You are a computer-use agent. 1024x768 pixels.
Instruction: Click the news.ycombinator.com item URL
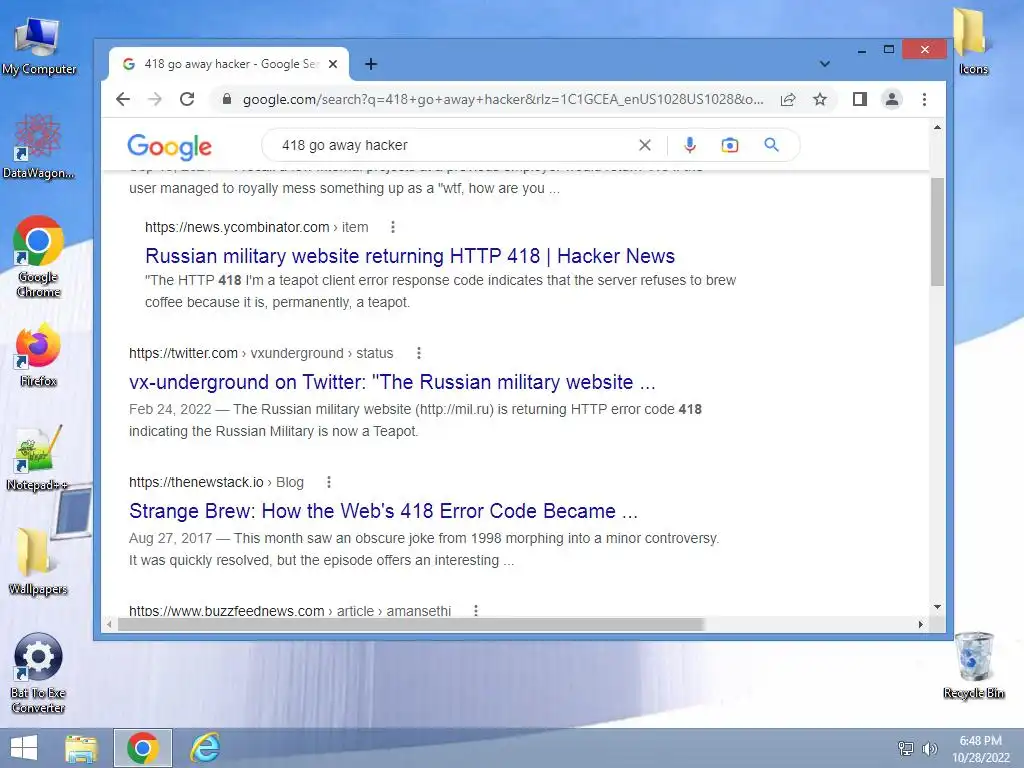point(257,227)
